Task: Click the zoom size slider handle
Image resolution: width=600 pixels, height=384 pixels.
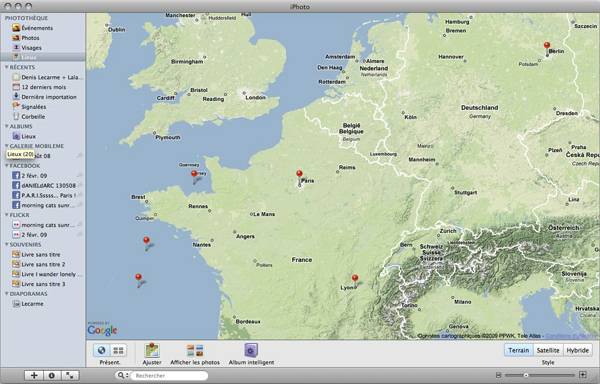Action: tap(526, 375)
